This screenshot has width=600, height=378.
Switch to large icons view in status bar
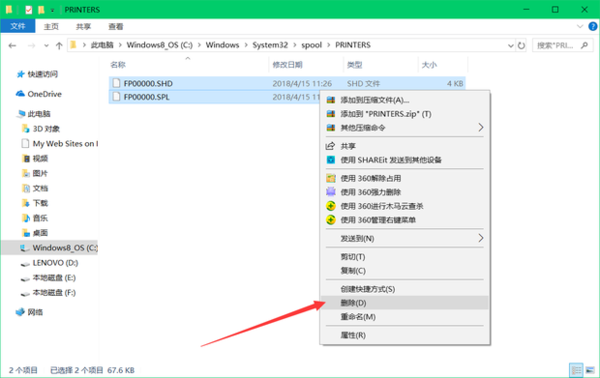coord(590,370)
